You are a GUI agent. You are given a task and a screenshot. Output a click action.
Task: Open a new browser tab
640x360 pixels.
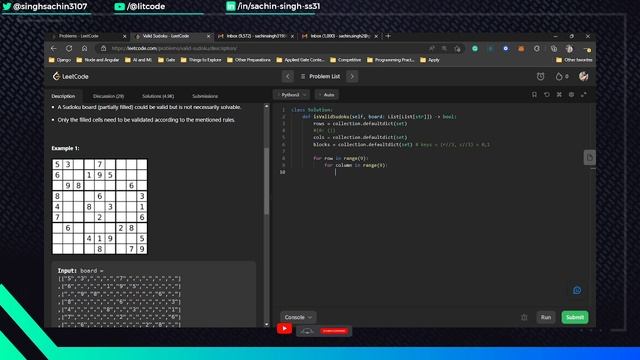click(388, 36)
